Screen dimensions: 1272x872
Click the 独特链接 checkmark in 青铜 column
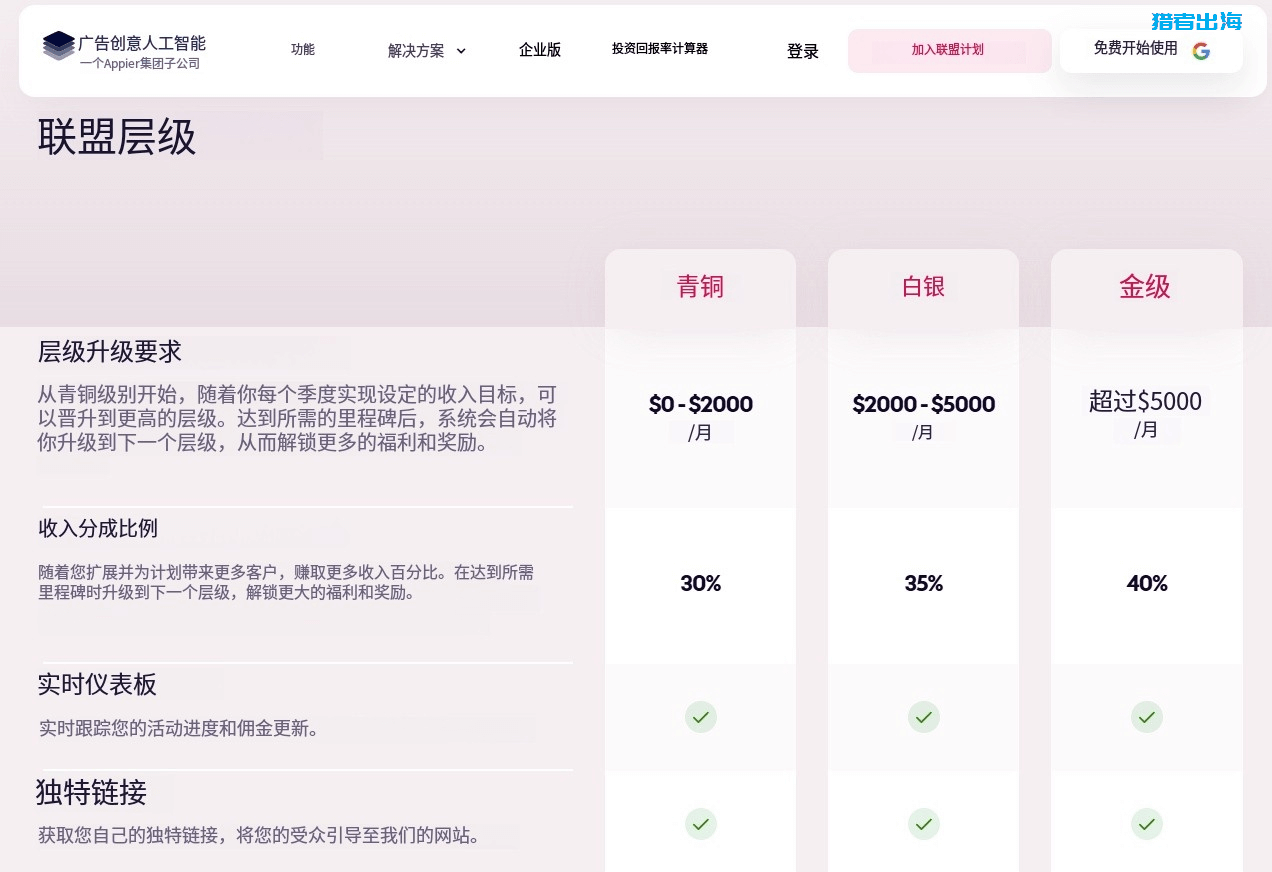click(x=701, y=824)
